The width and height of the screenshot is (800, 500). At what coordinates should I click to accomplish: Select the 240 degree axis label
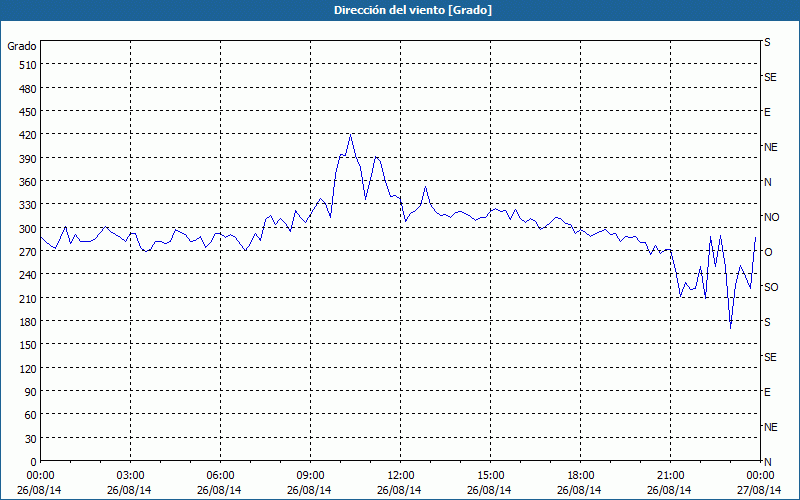(x=28, y=276)
